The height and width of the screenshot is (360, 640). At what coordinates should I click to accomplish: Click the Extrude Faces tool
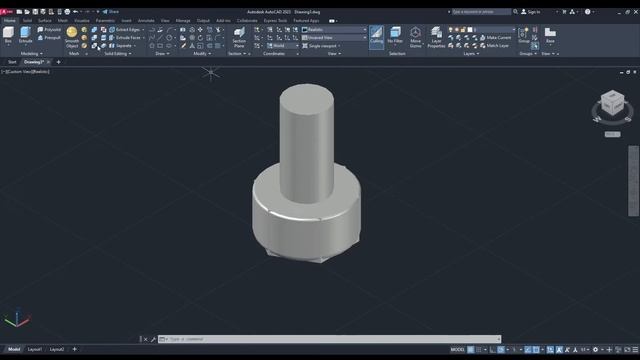(127, 38)
